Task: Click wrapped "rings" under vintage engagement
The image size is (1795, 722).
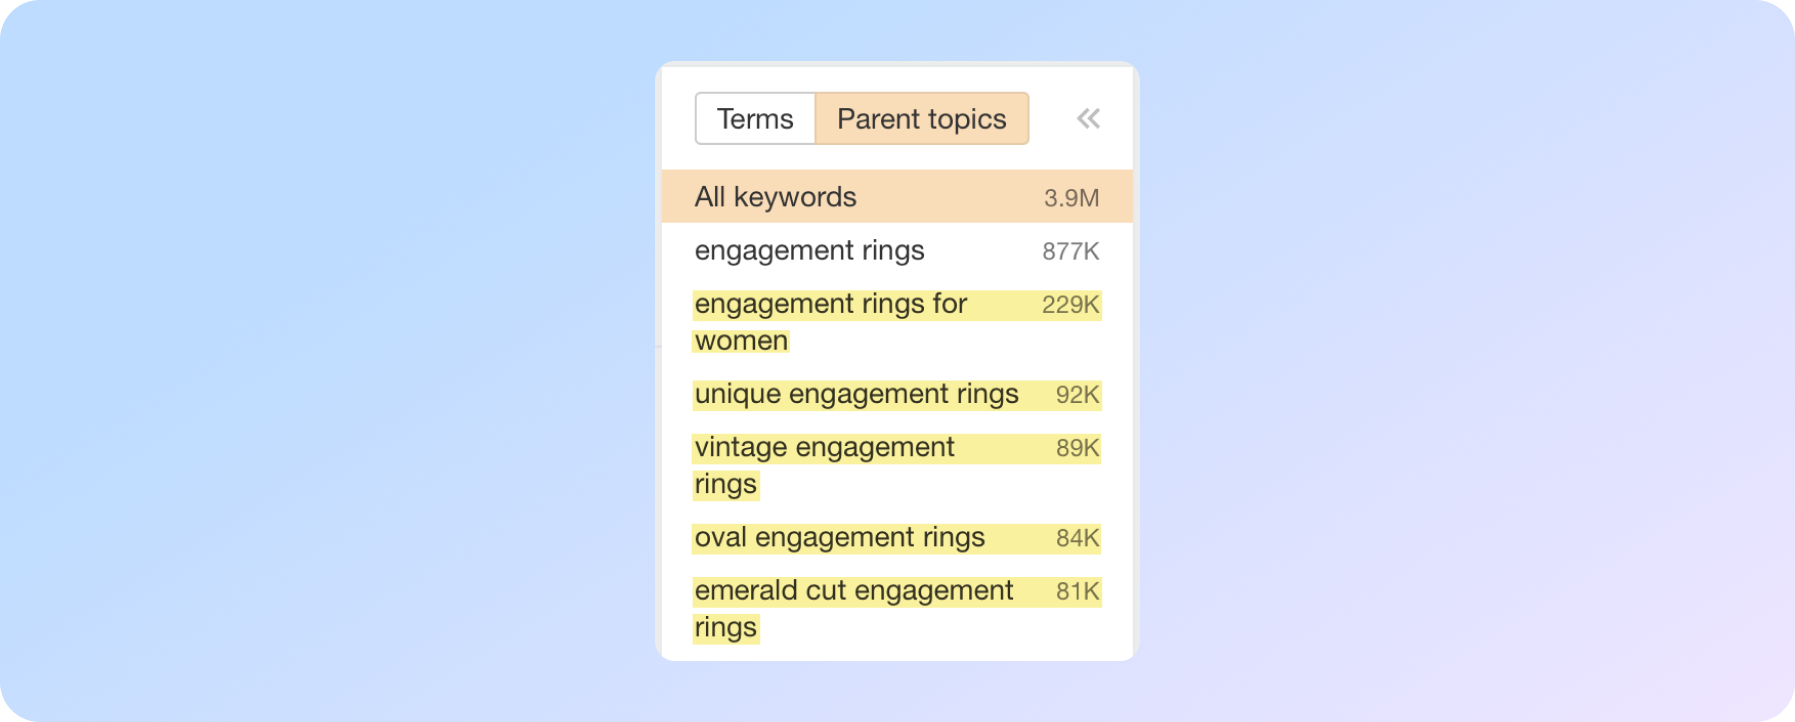Action: pyautogui.click(x=726, y=485)
